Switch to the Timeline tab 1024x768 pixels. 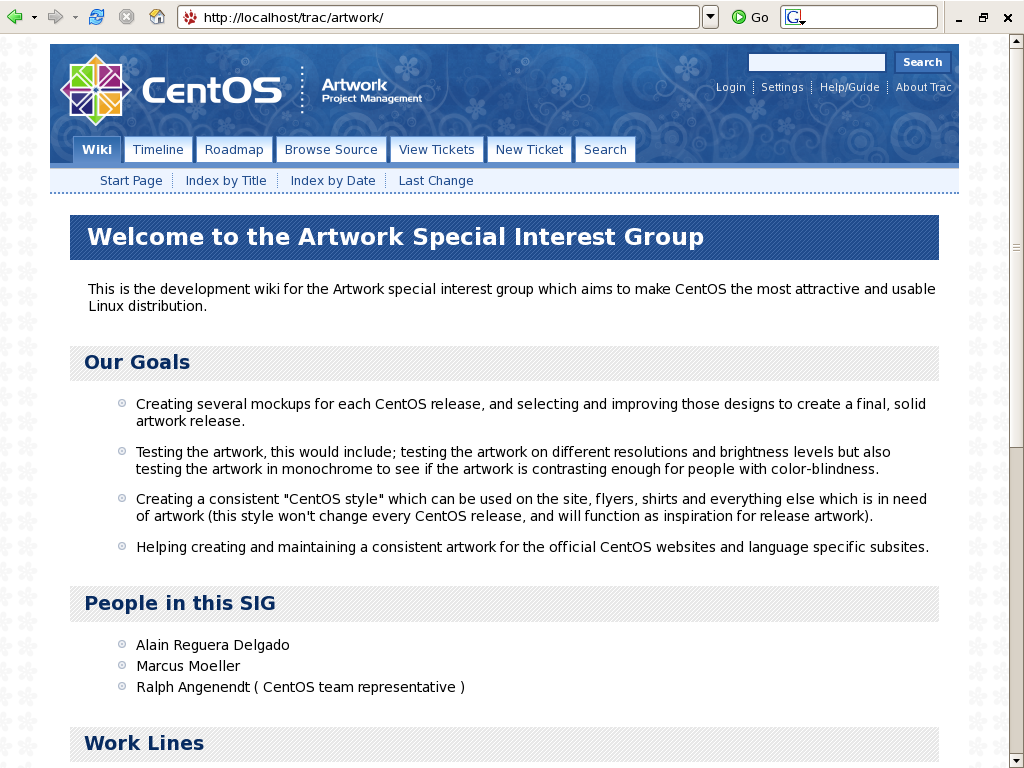158,150
